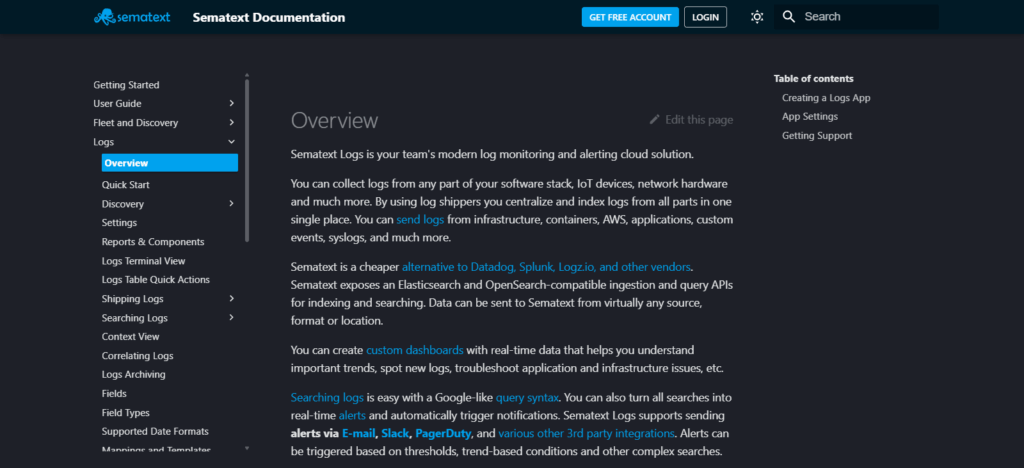This screenshot has height=468, width=1024.
Task: Expand the Searching Logs chevron
Action: point(231,318)
